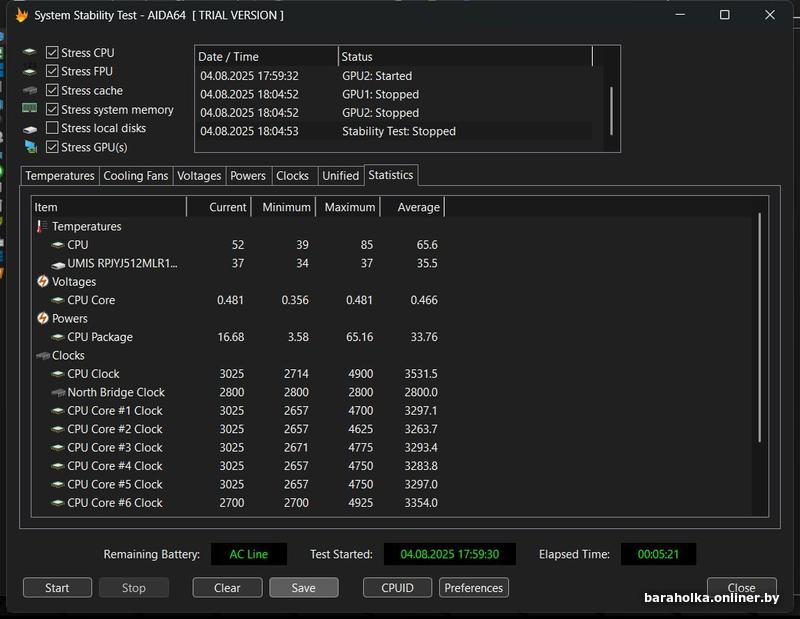Enable the Stress local disks checkbox
The height and width of the screenshot is (619, 800).
pos(52,128)
